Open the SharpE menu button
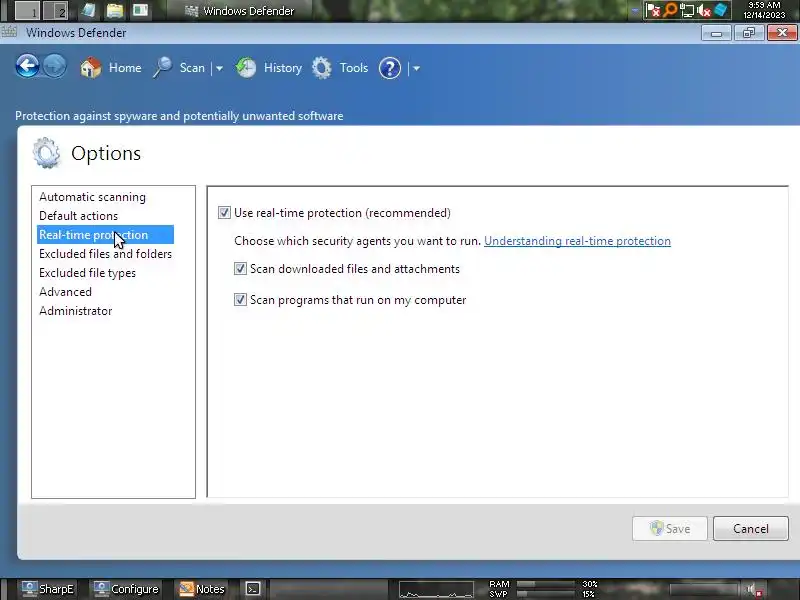800x600 pixels. pyautogui.click(x=48, y=589)
